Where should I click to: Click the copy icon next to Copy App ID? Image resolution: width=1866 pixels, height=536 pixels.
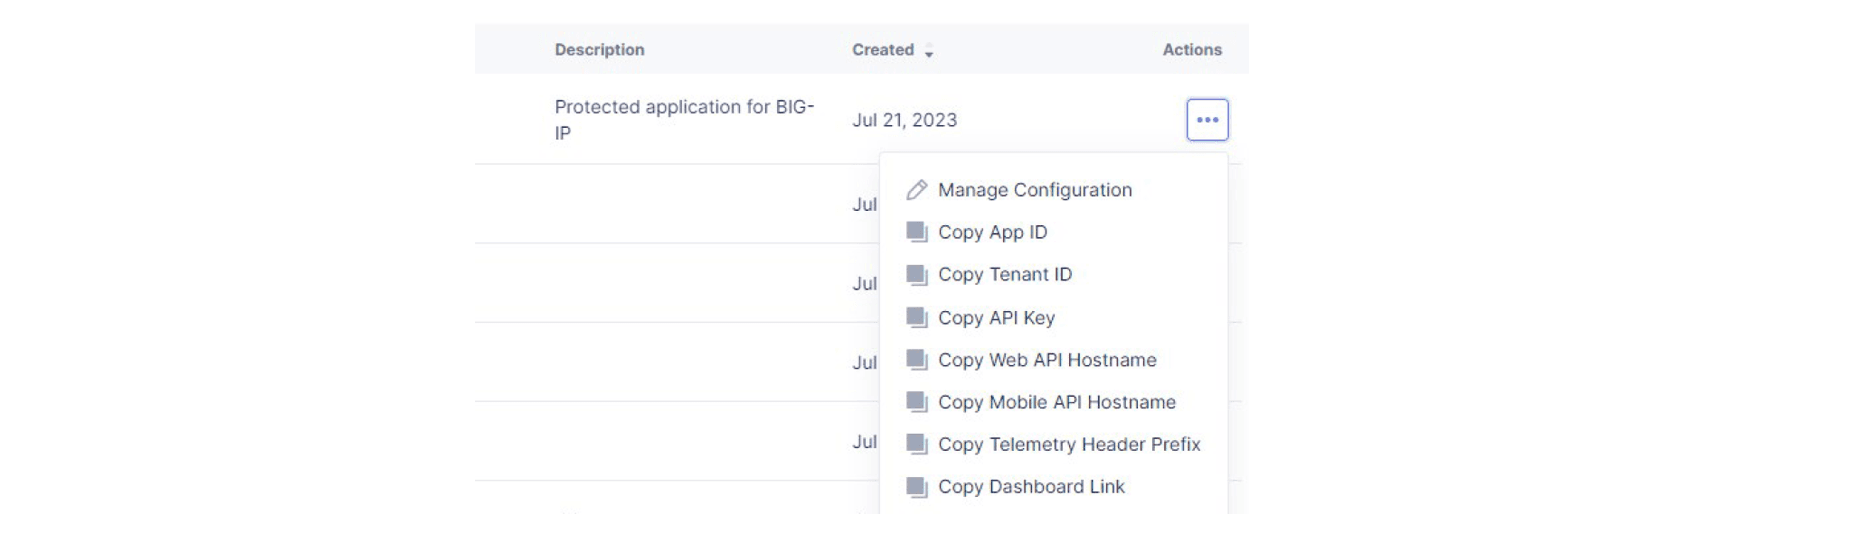(916, 232)
